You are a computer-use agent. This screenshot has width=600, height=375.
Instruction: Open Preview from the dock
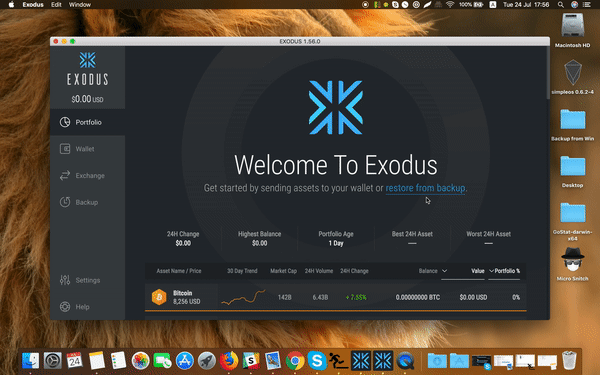pyautogui.click(x=273, y=360)
